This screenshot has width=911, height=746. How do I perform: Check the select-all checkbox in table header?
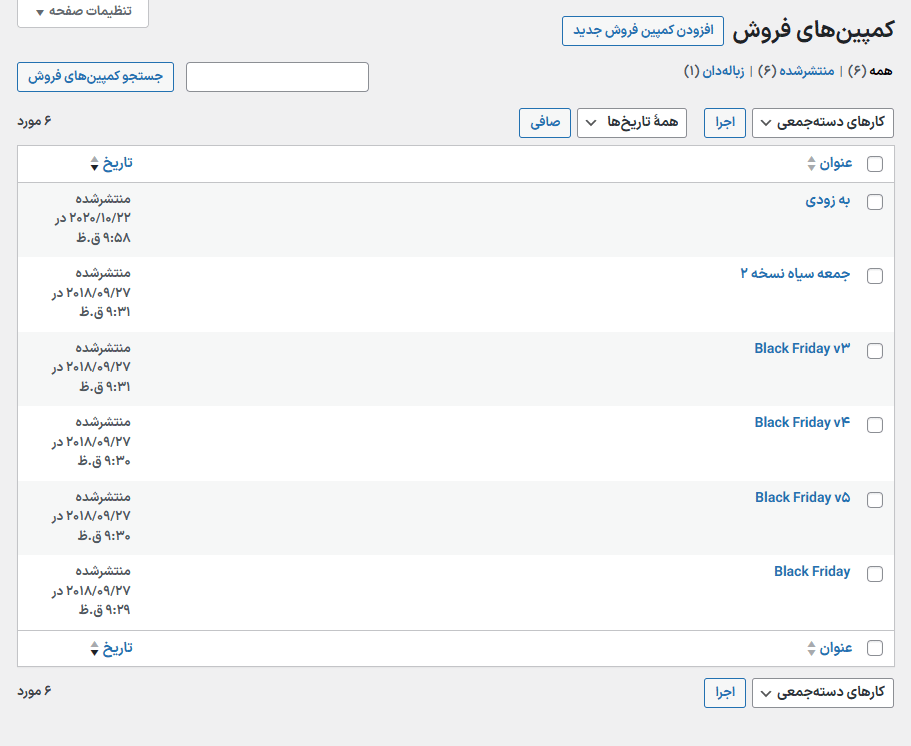[875, 164]
